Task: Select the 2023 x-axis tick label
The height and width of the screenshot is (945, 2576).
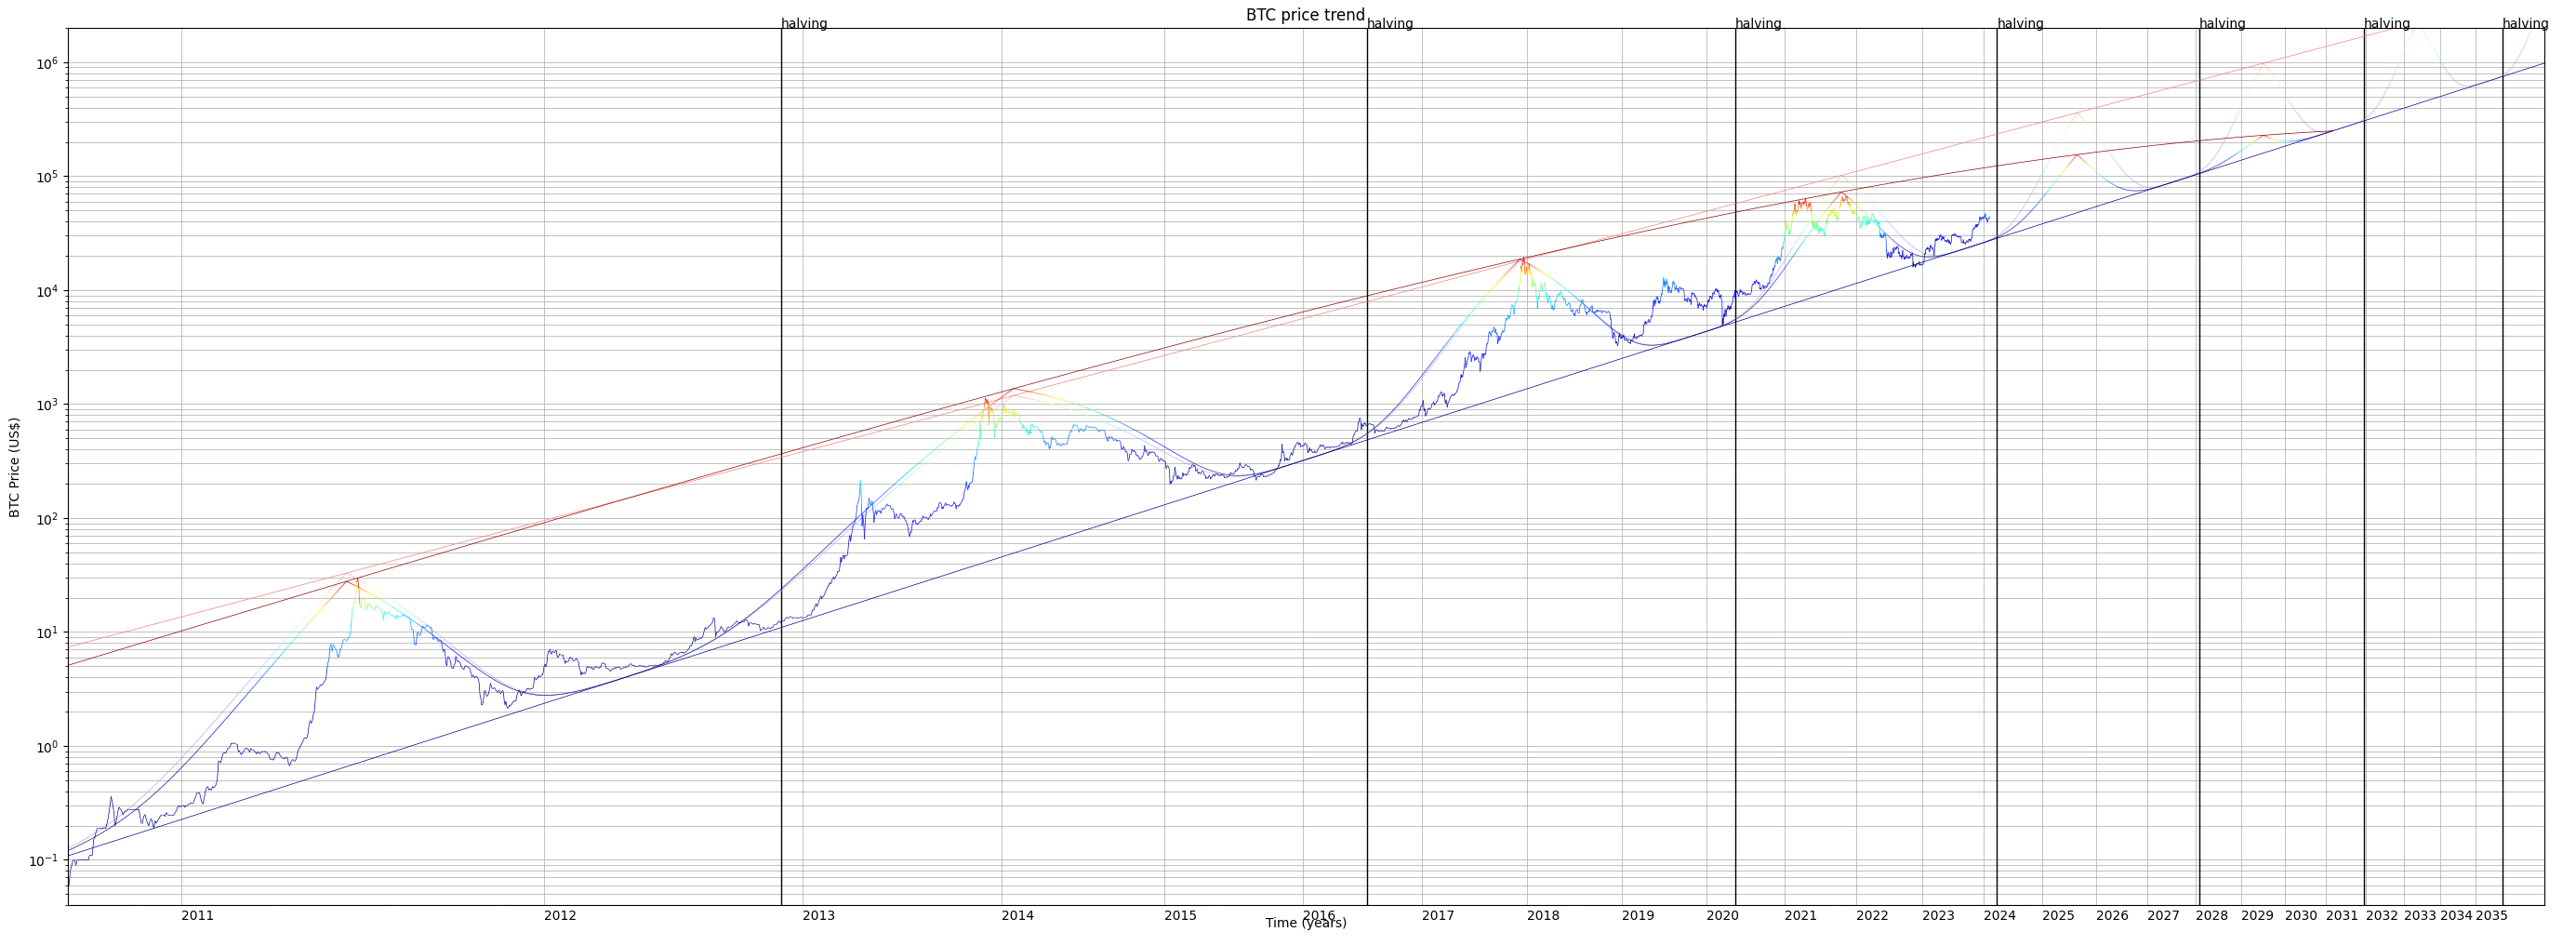Action: [x=1938, y=915]
